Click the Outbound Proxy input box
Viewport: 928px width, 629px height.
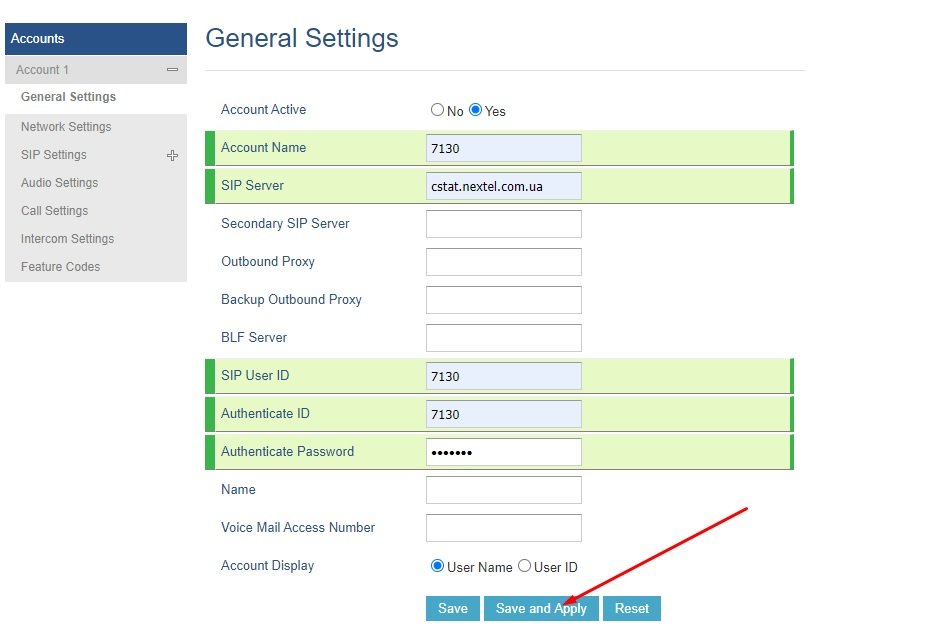pos(503,262)
